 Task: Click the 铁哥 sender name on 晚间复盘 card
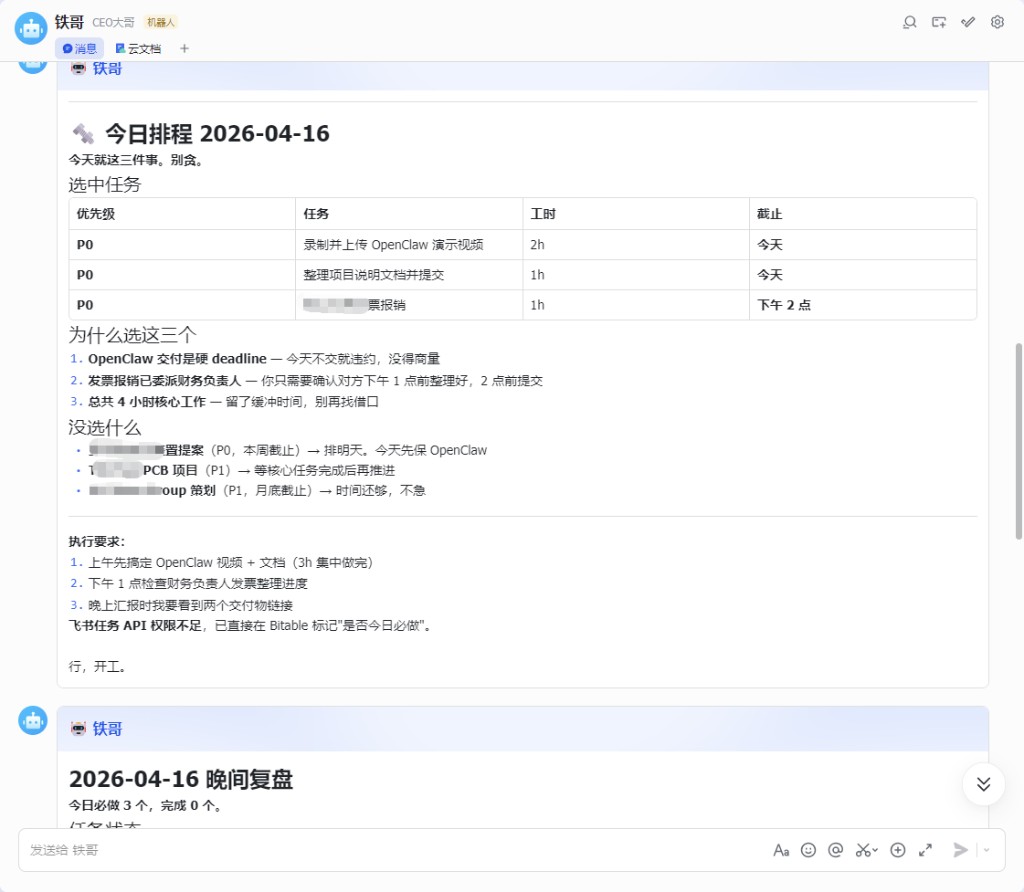[x=106, y=729]
